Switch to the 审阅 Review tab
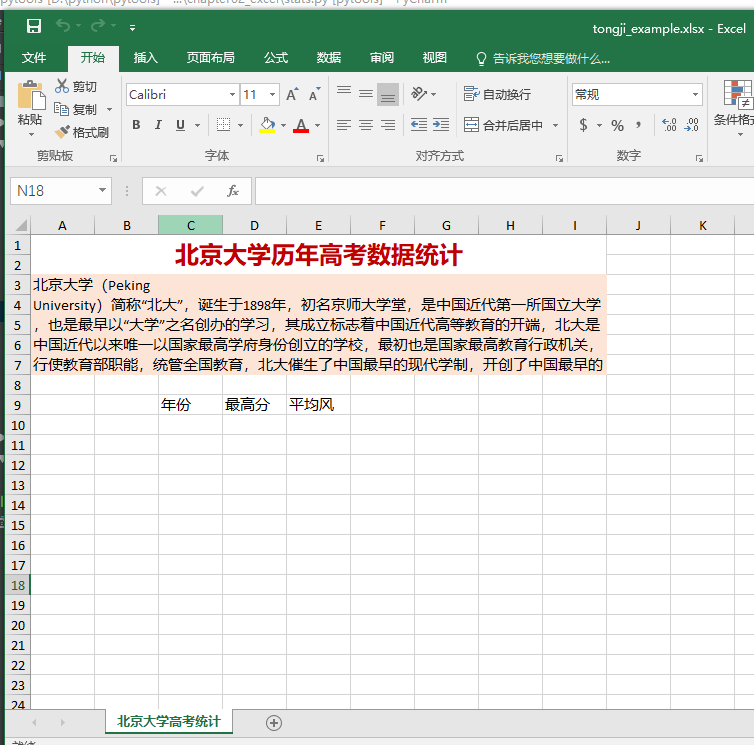The image size is (754, 745). (381, 58)
